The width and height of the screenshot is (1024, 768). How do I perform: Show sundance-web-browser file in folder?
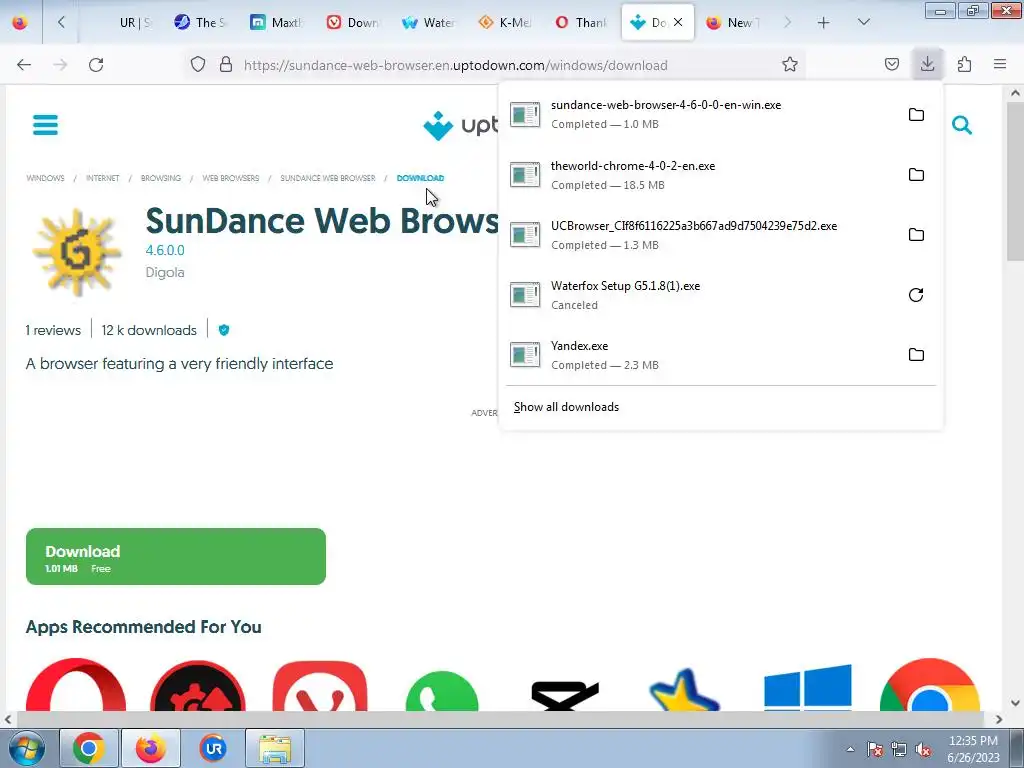(916, 114)
